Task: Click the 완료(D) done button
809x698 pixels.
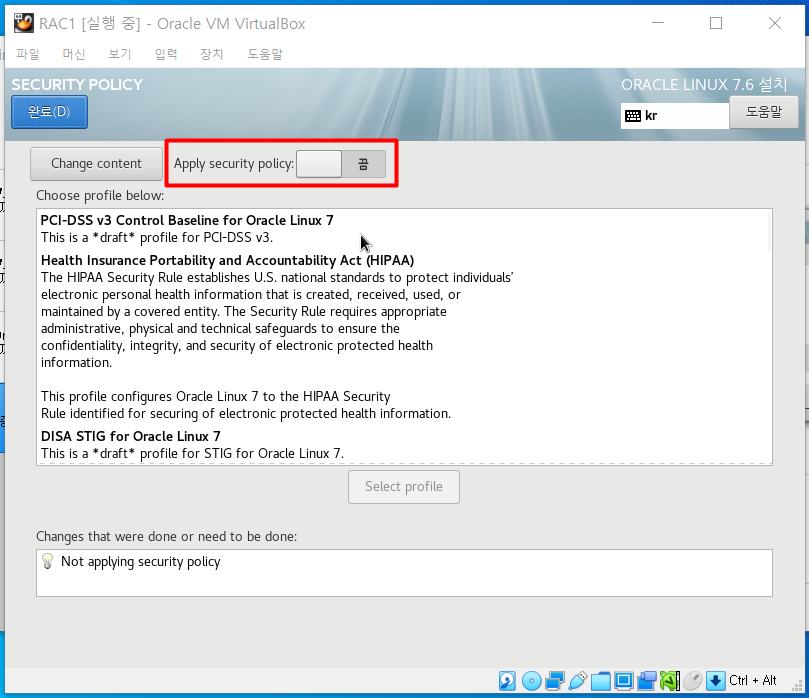Action: pos(50,112)
